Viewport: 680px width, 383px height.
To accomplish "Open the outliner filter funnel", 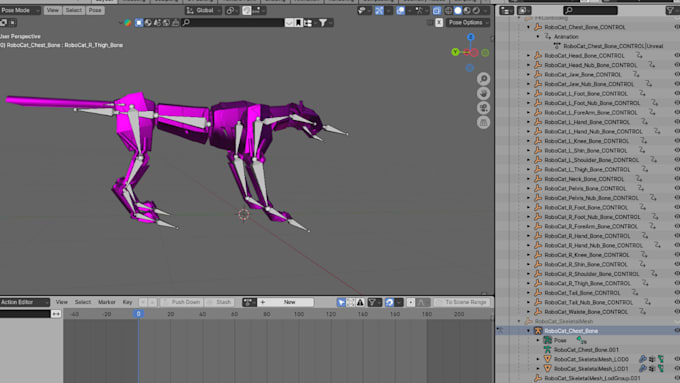I will tap(672, 10).
